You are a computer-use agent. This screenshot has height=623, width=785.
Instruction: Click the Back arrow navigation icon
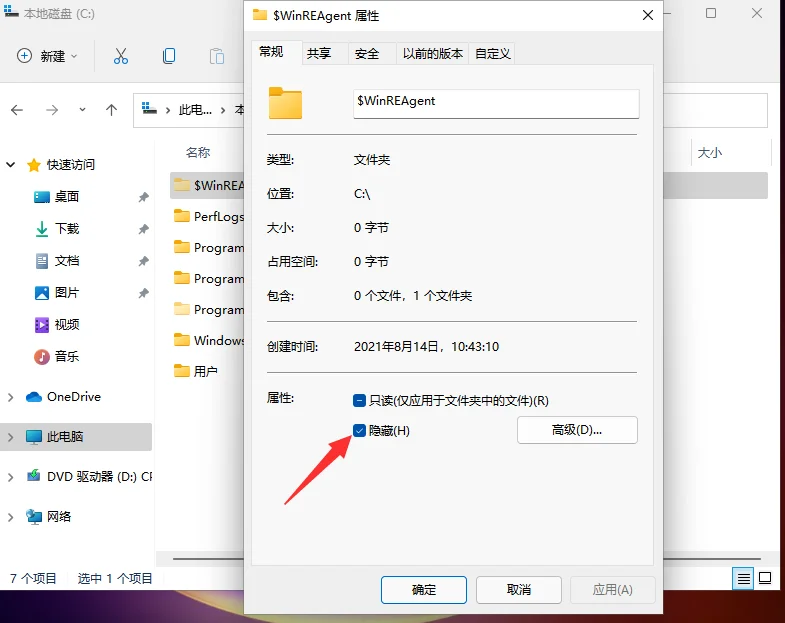[17, 110]
